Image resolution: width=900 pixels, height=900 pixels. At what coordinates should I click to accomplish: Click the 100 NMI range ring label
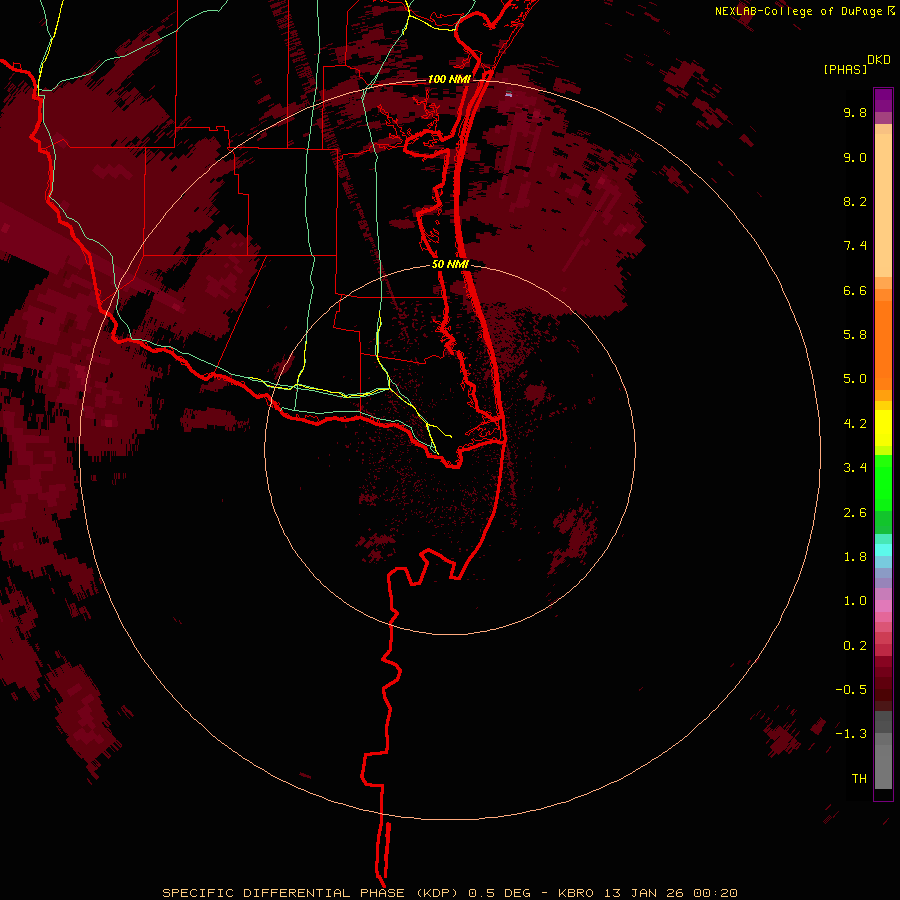(x=449, y=79)
